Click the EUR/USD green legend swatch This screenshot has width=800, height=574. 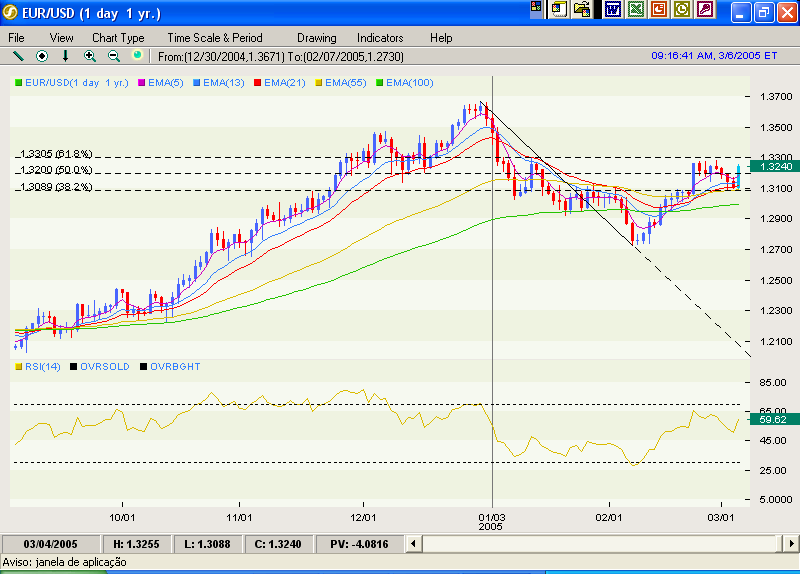(x=19, y=83)
